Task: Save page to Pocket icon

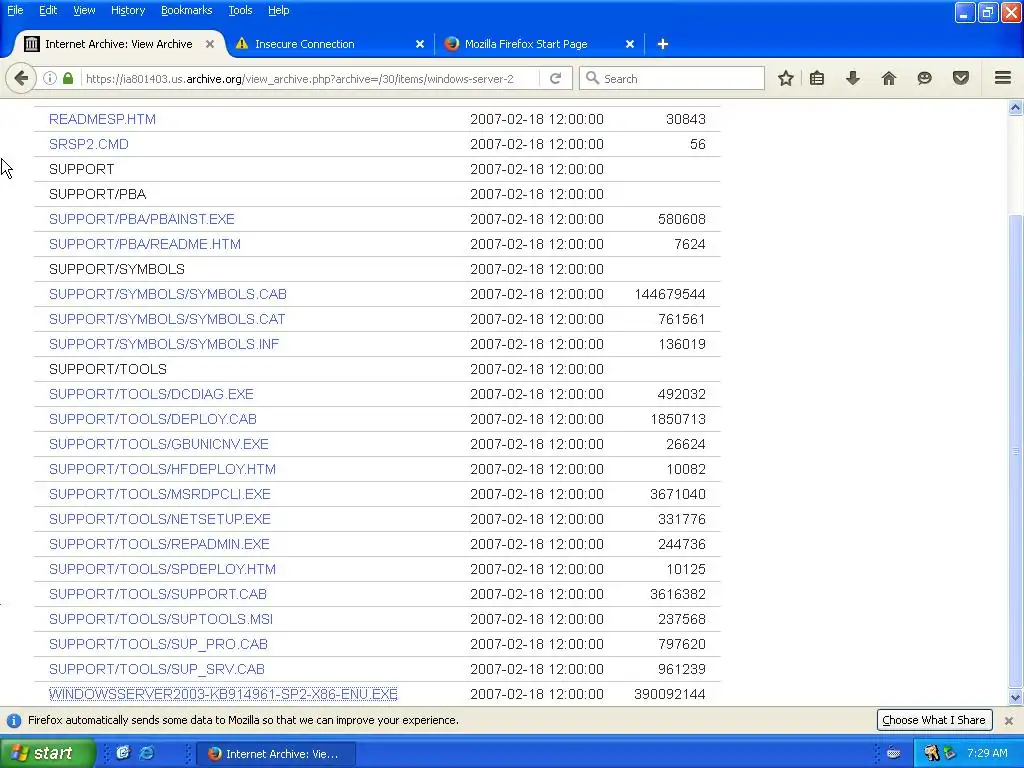Action: pyautogui.click(x=961, y=78)
